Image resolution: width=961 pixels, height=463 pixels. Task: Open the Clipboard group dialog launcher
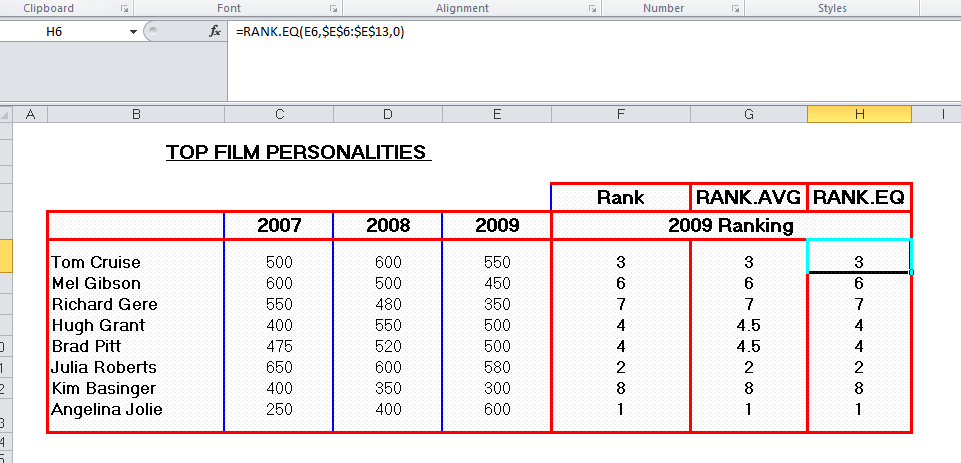tap(125, 9)
